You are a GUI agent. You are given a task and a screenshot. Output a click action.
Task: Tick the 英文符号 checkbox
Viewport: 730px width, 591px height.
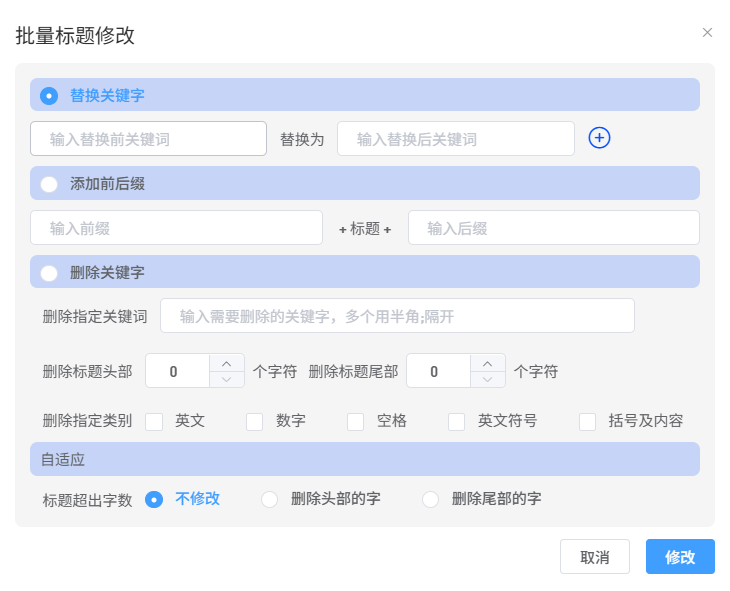tap(456, 421)
